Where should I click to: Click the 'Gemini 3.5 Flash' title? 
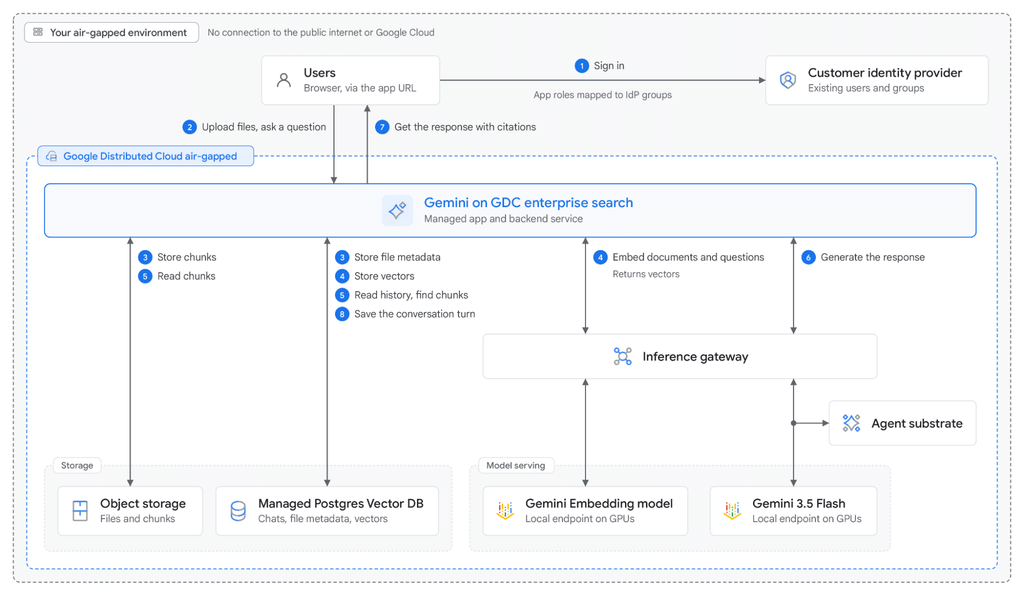tap(799, 504)
